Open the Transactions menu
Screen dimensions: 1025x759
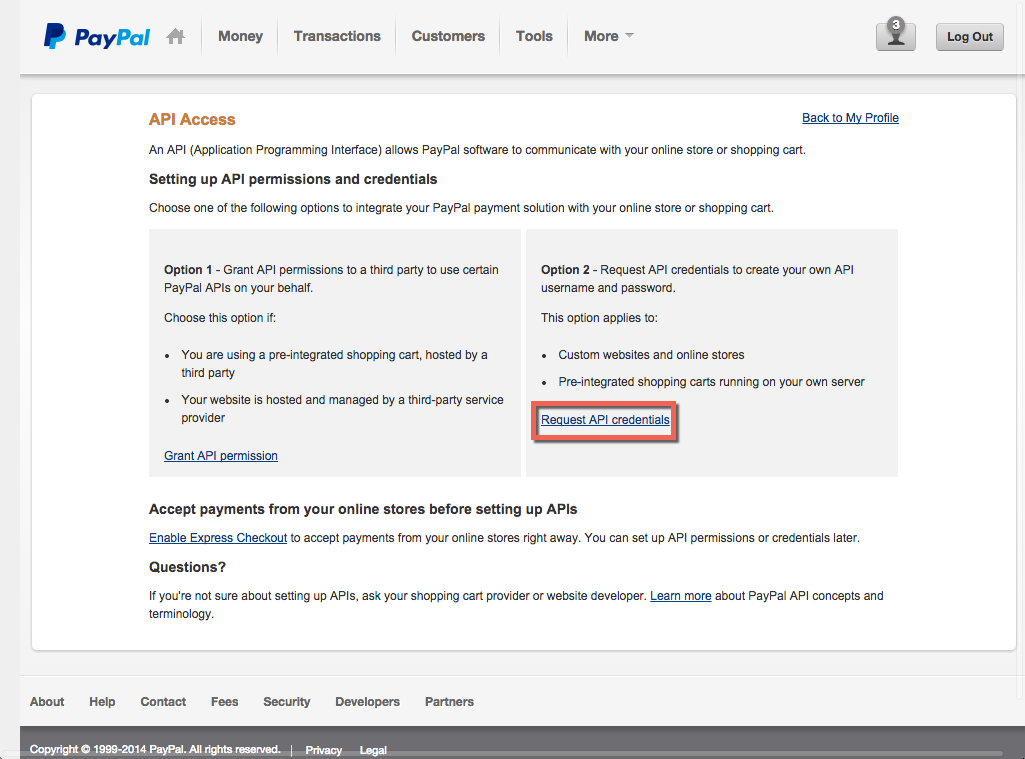[x=337, y=37]
